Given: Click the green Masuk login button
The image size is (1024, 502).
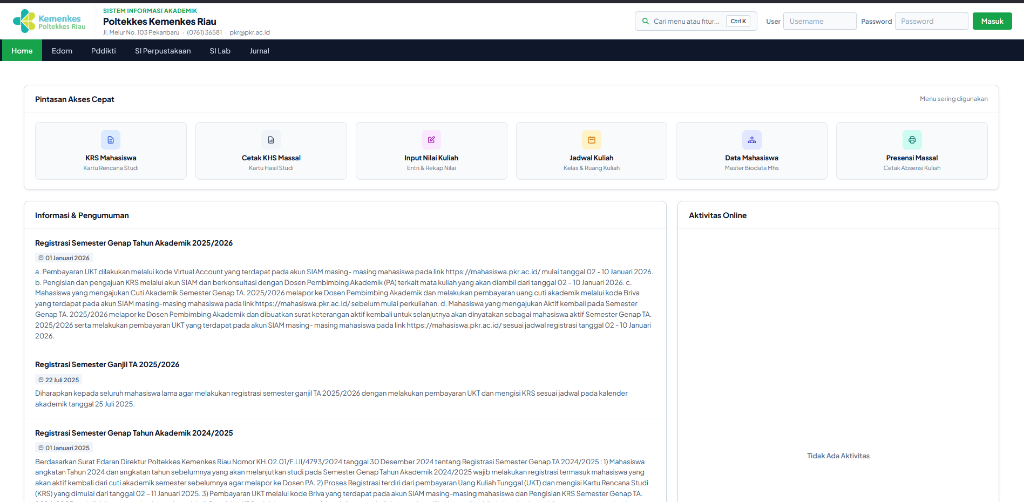Looking at the screenshot, I should [992, 21].
